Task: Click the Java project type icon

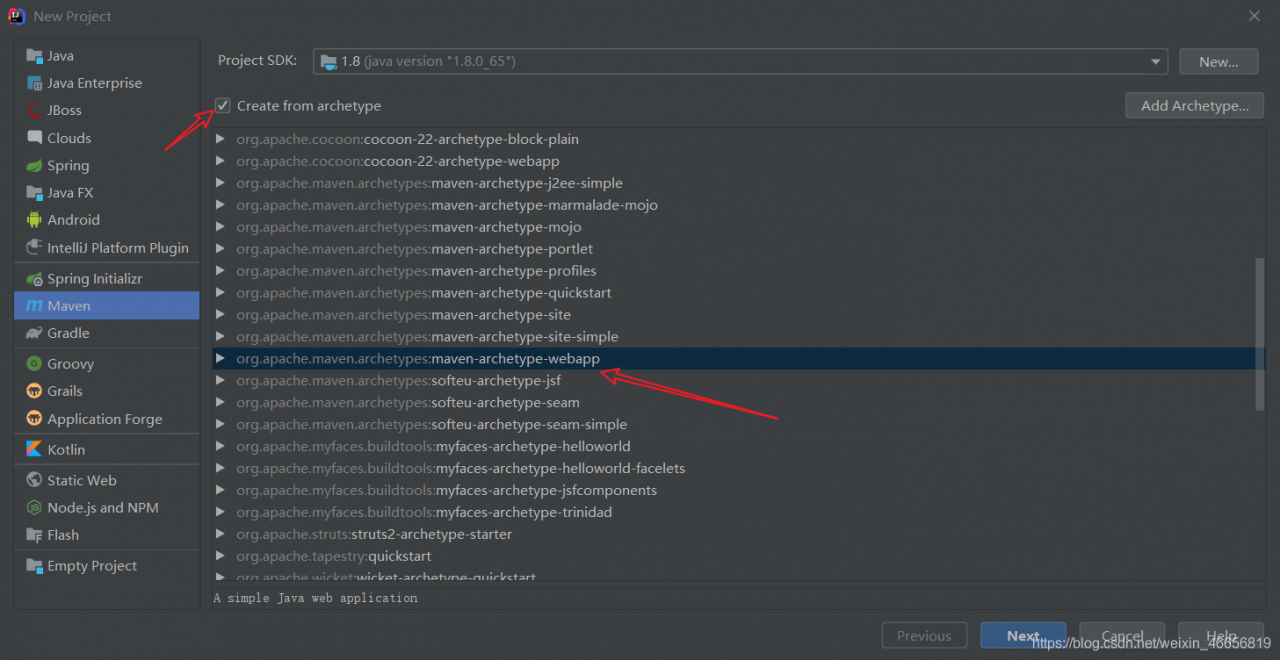Action: (34, 56)
